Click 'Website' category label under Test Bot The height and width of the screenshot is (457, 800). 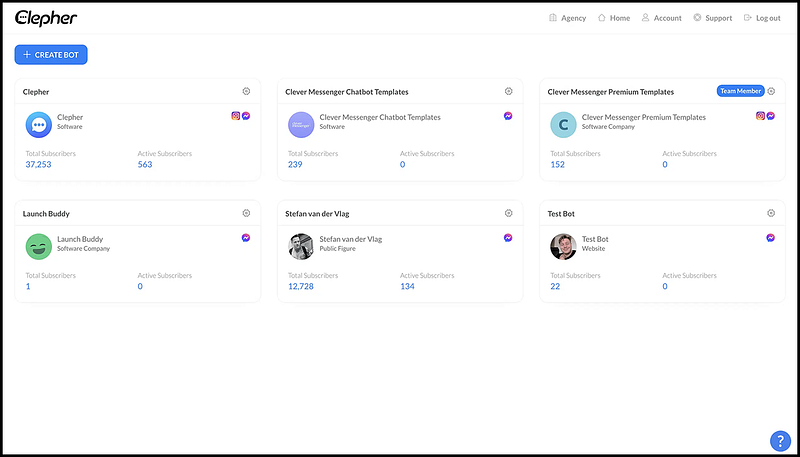pyautogui.click(x=593, y=248)
